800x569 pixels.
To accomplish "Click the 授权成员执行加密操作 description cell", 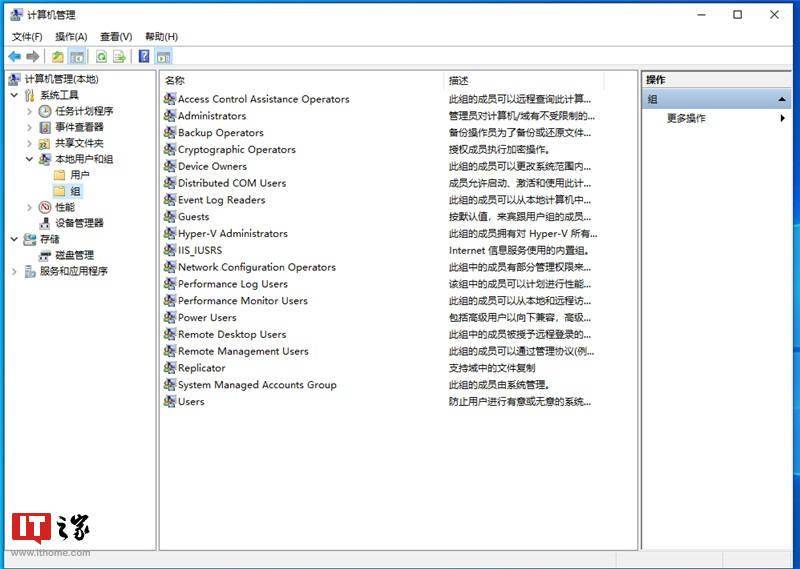I will click(x=499, y=150).
